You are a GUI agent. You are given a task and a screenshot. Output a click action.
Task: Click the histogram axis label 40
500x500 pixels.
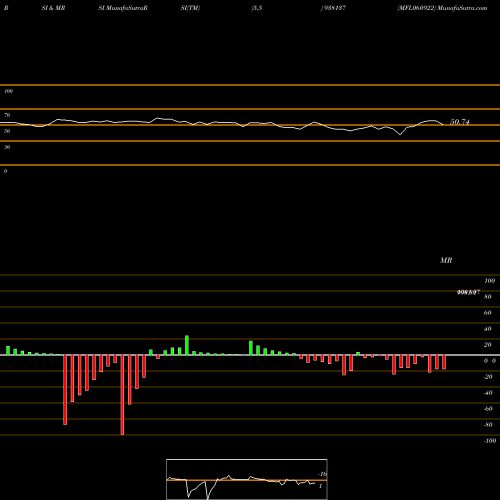[x=488, y=329]
